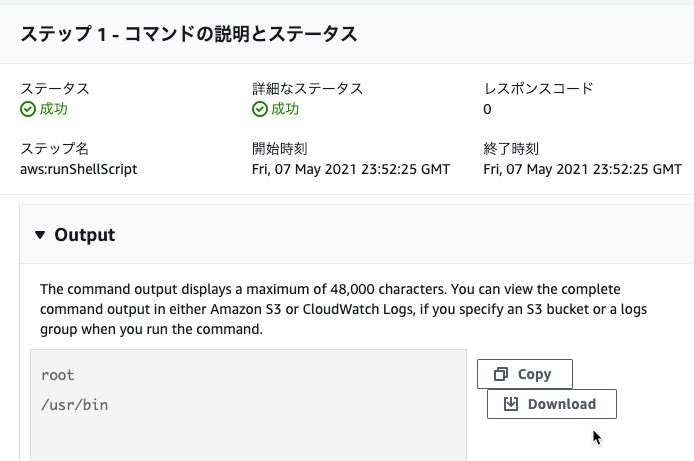Image resolution: width=694 pixels, height=461 pixels.
Task: Click the 成功 text under ステータス
Action: (x=54, y=109)
